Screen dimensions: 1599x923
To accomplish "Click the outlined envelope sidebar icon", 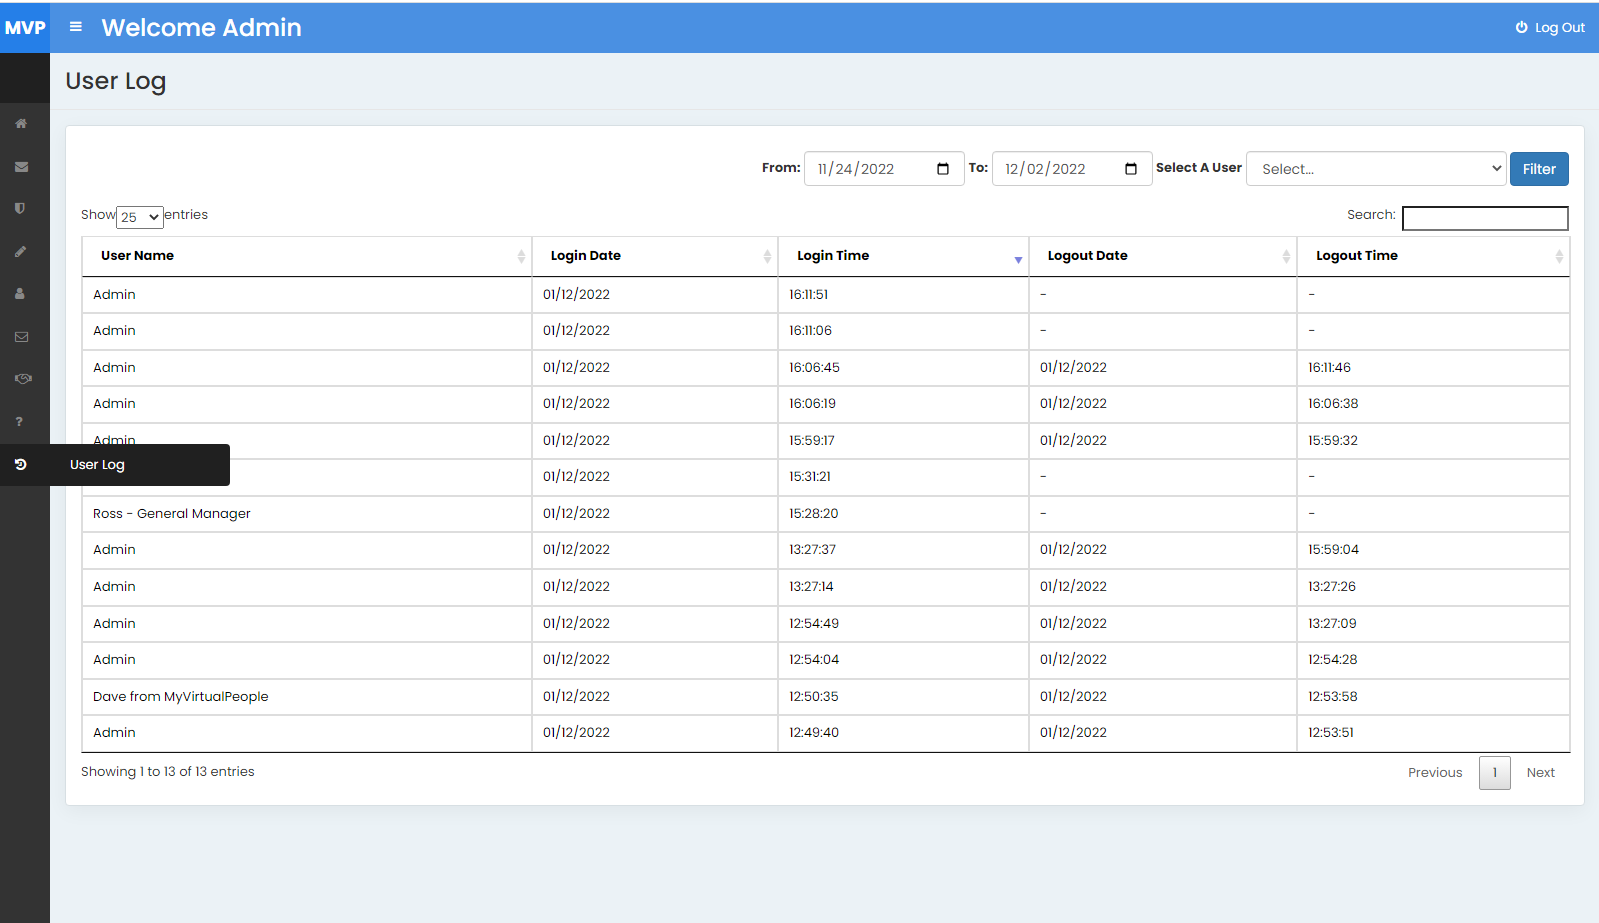I will [21, 337].
